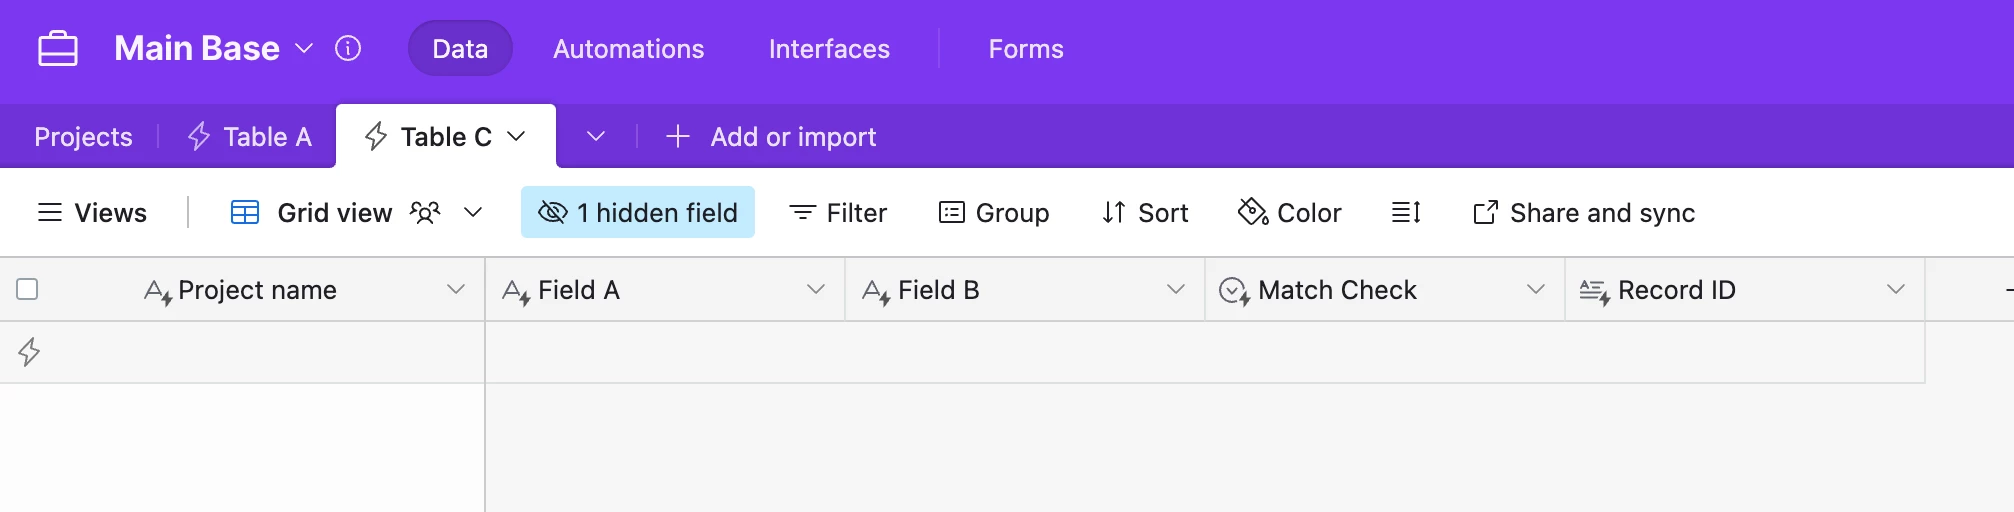Screen dimensions: 2014x512
Task: Click the row height icon
Action: click(x=1406, y=212)
